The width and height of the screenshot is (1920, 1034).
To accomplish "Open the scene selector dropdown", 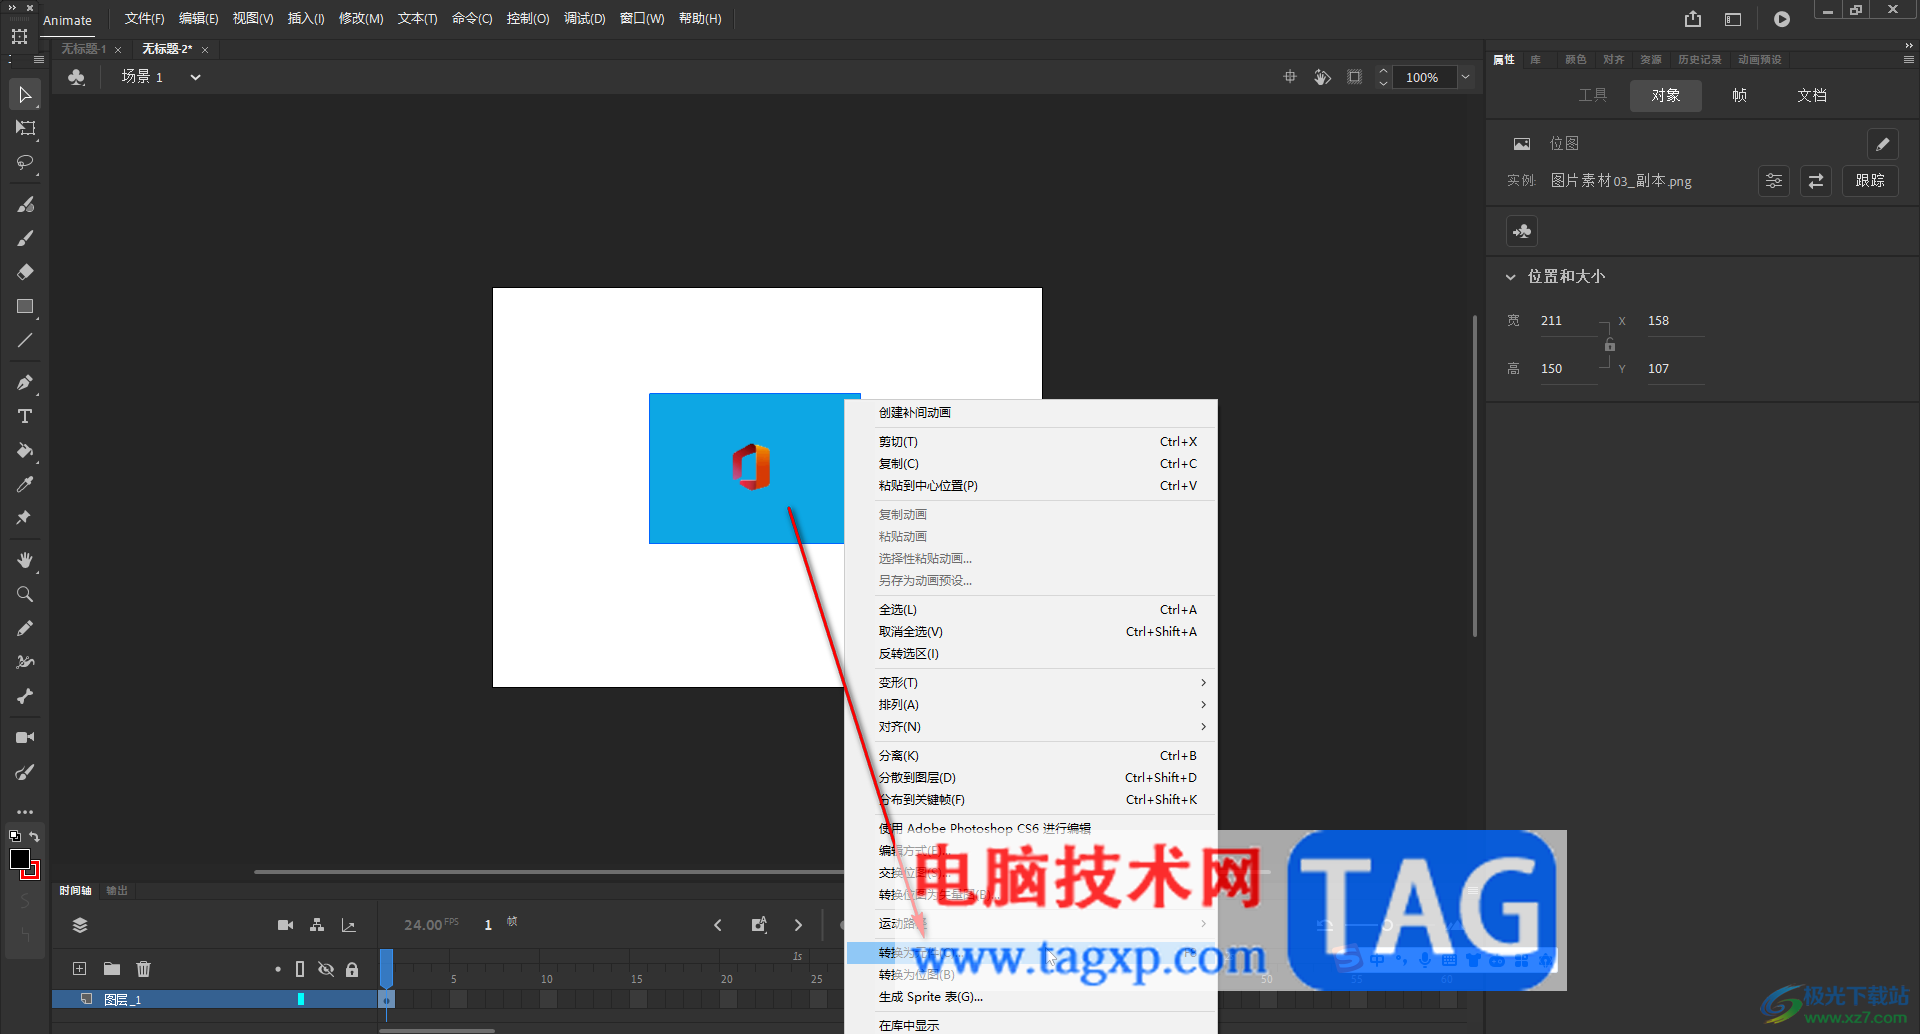I will (x=196, y=77).
